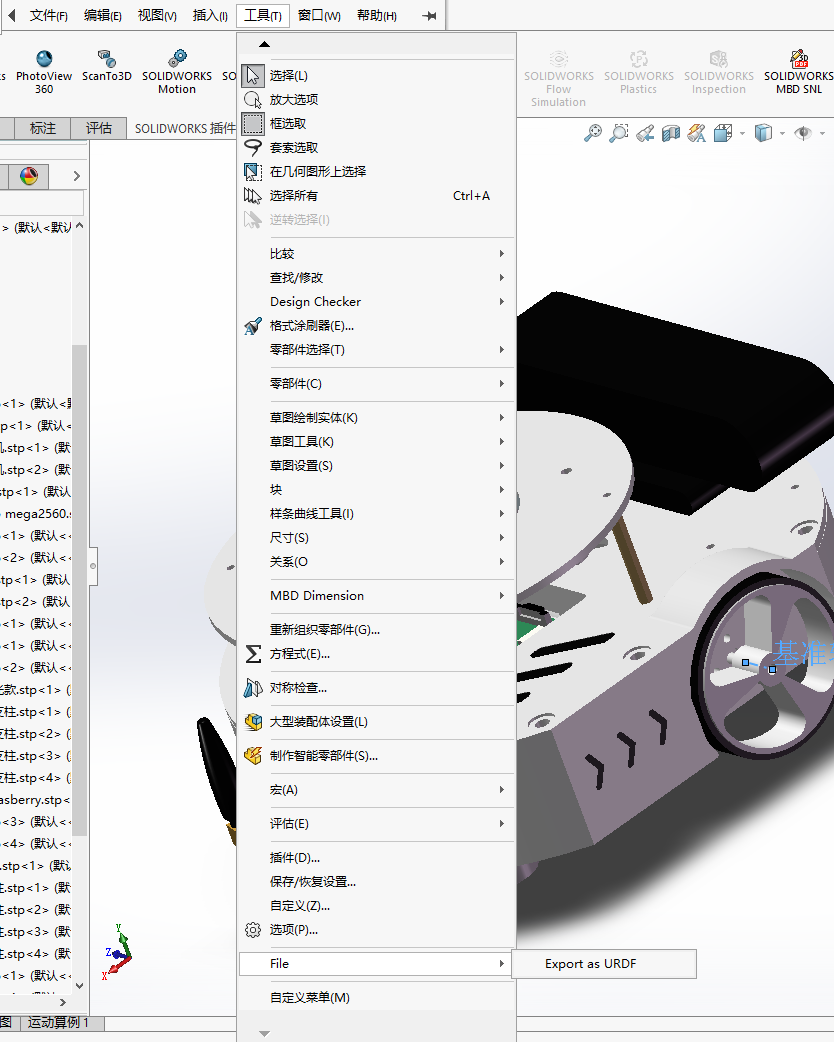Image resolution: width=834 pixels, height=1042 pixels.
Task: Expand the 零部件 submenu arrow
Action: tap(500, 384)
